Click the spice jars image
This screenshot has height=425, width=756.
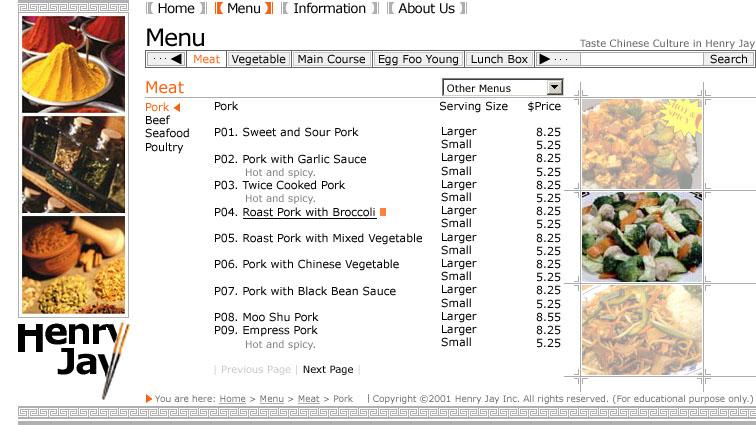pyautogui.click(x=73, y=165)
